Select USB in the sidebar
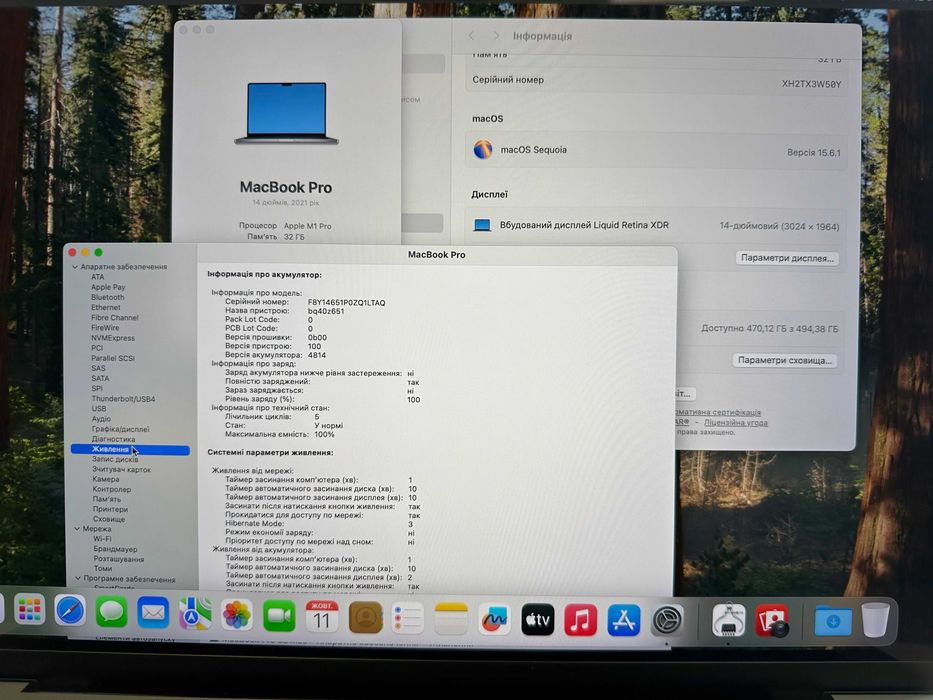 (99, 408)
